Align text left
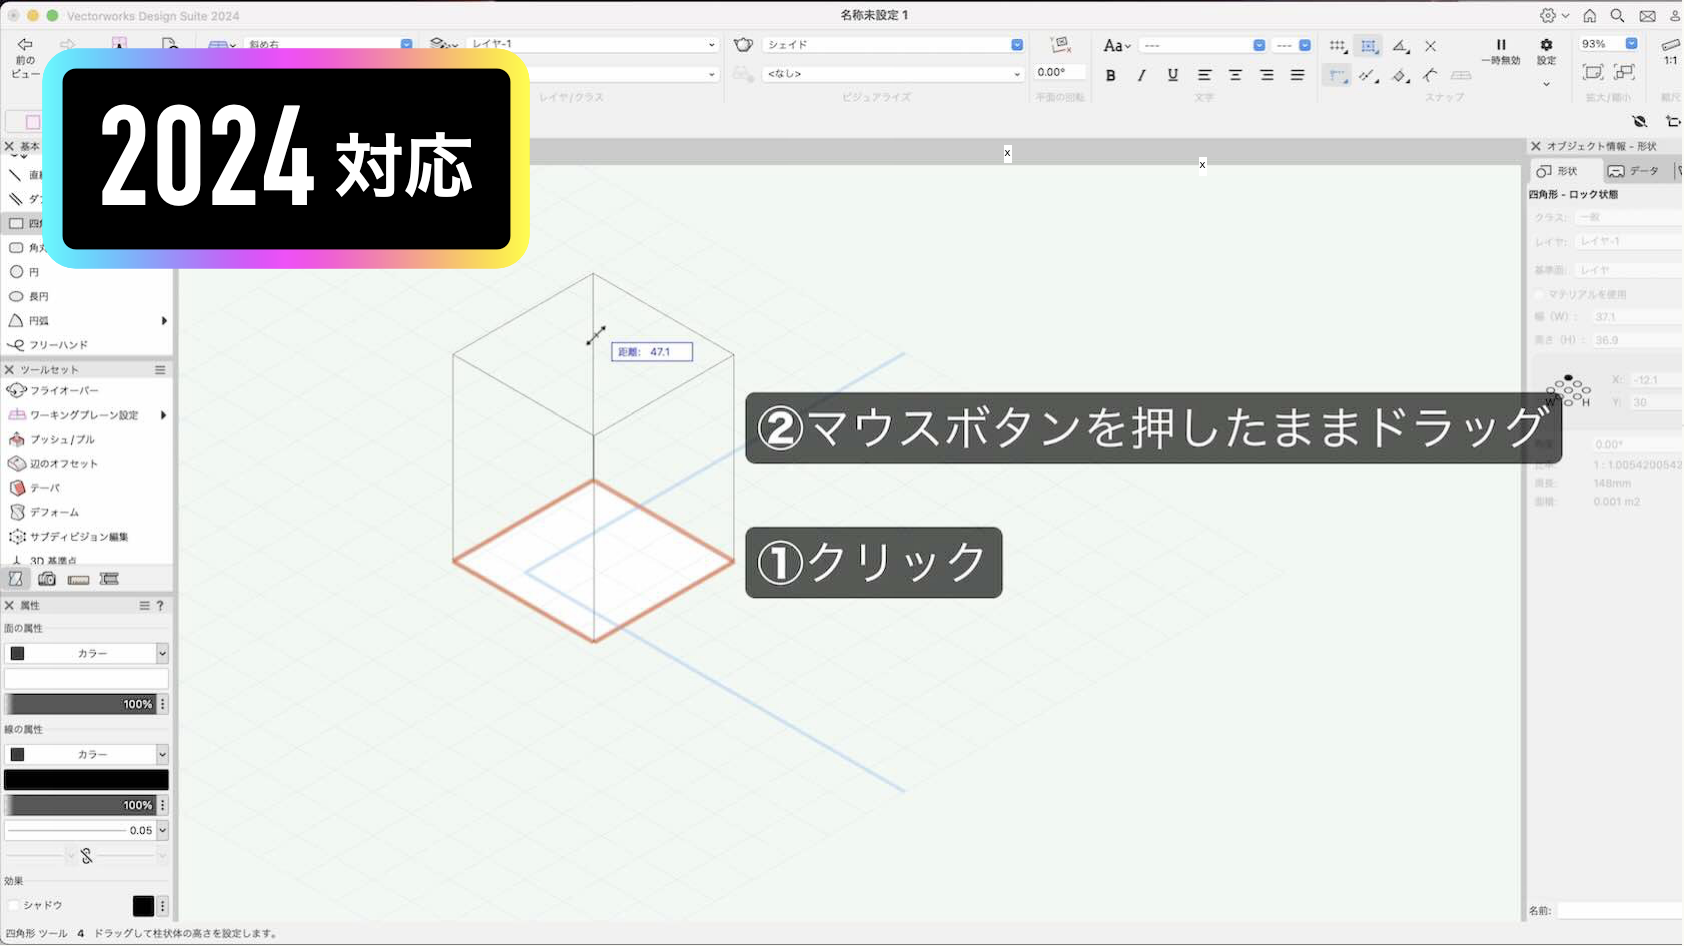The width and height of the screenshot is (1684, 946). (1204, 75)
